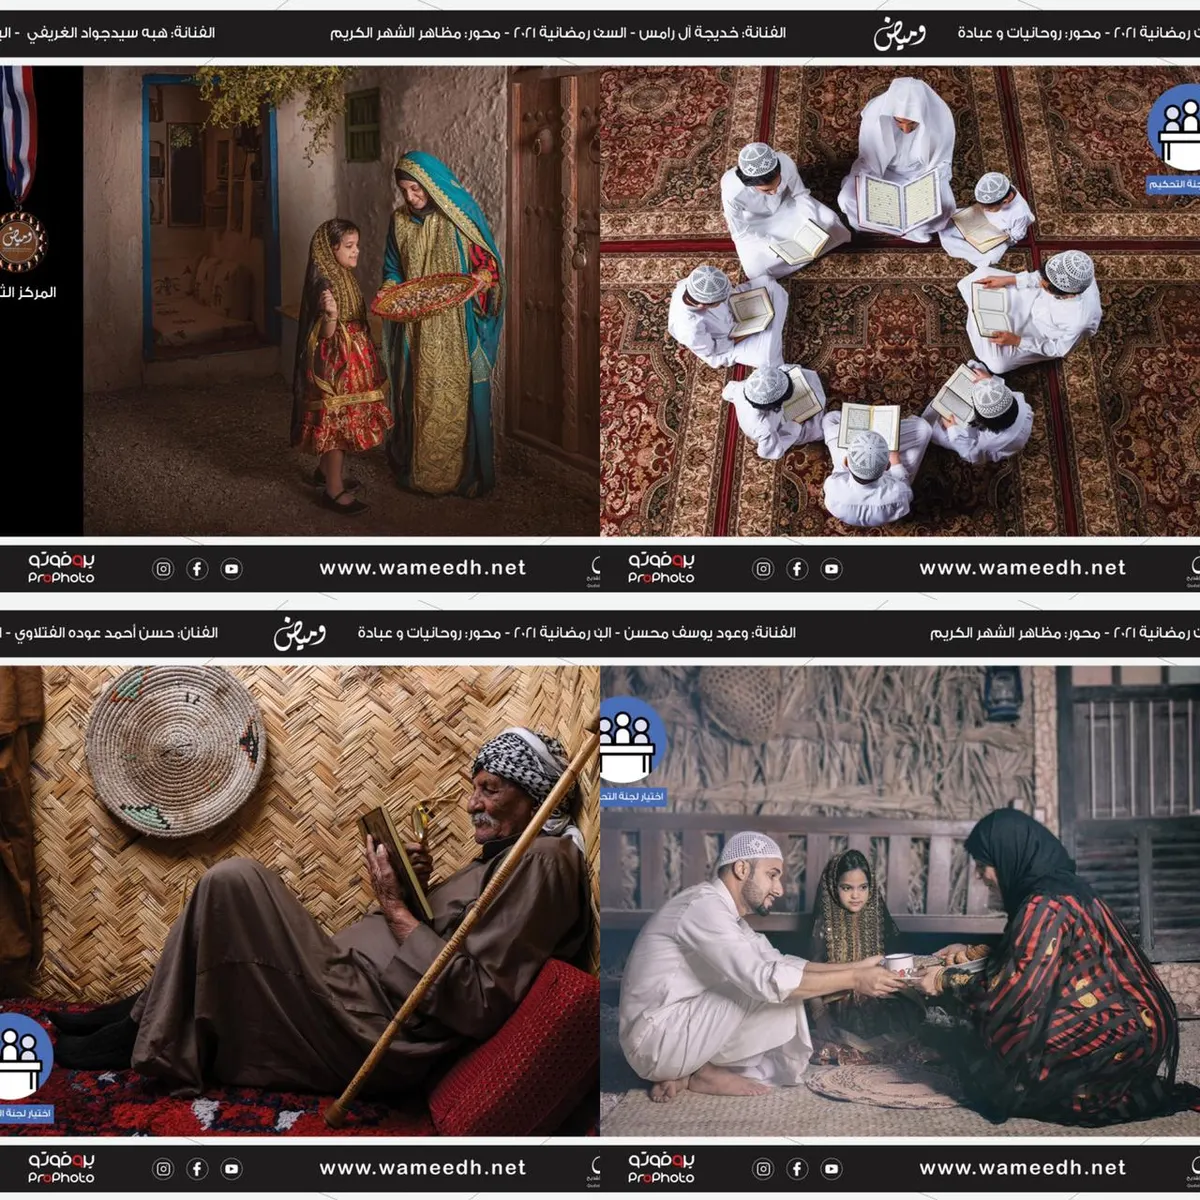This screenshot has height=1200, width=1200.
Task: Click artist name 'الفنانة: خديجة آل رامس'
Action: [713, 33]
